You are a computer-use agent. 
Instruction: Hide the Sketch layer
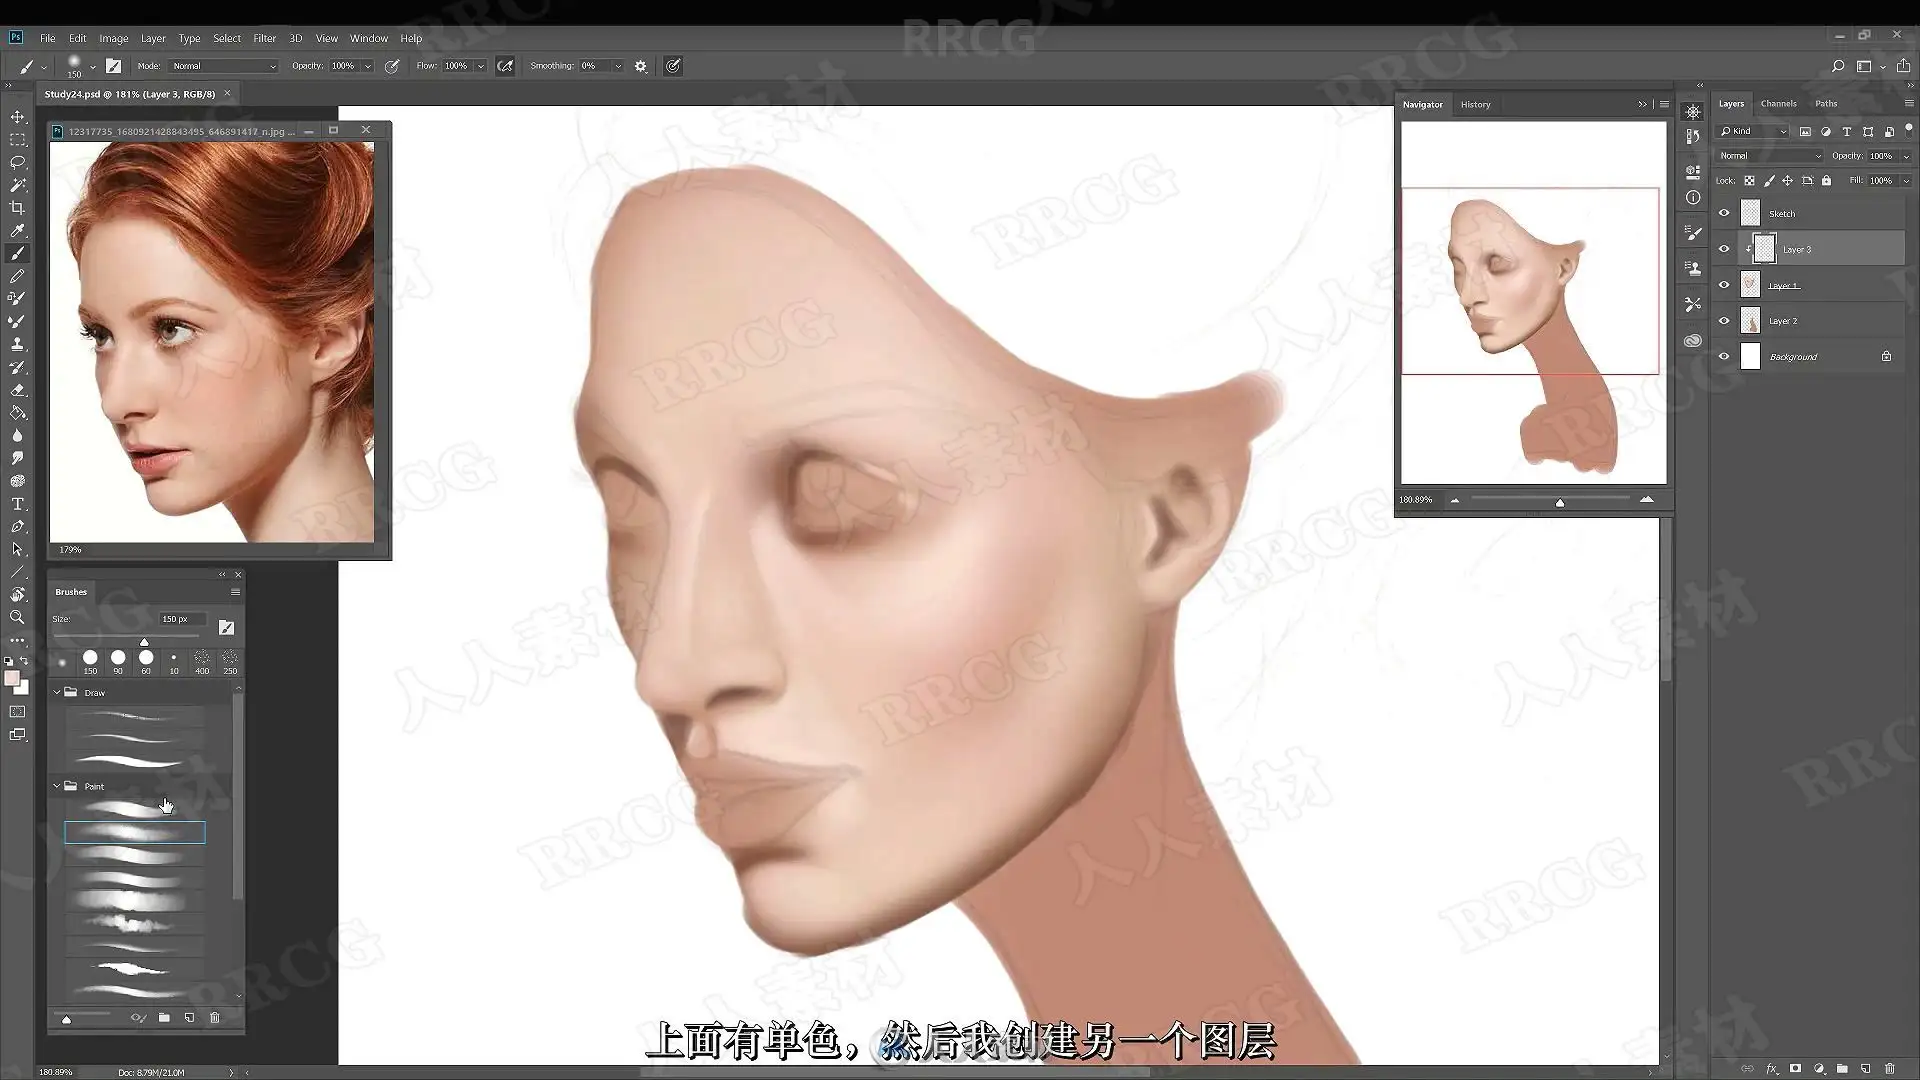[x=1724, y=213]
